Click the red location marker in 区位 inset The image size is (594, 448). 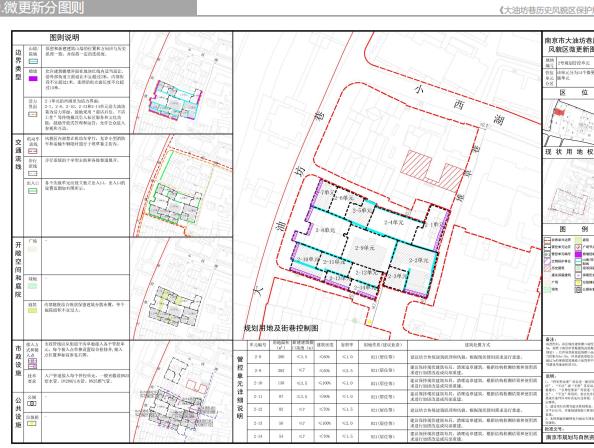pyautogui.click(x=559, y=112)
